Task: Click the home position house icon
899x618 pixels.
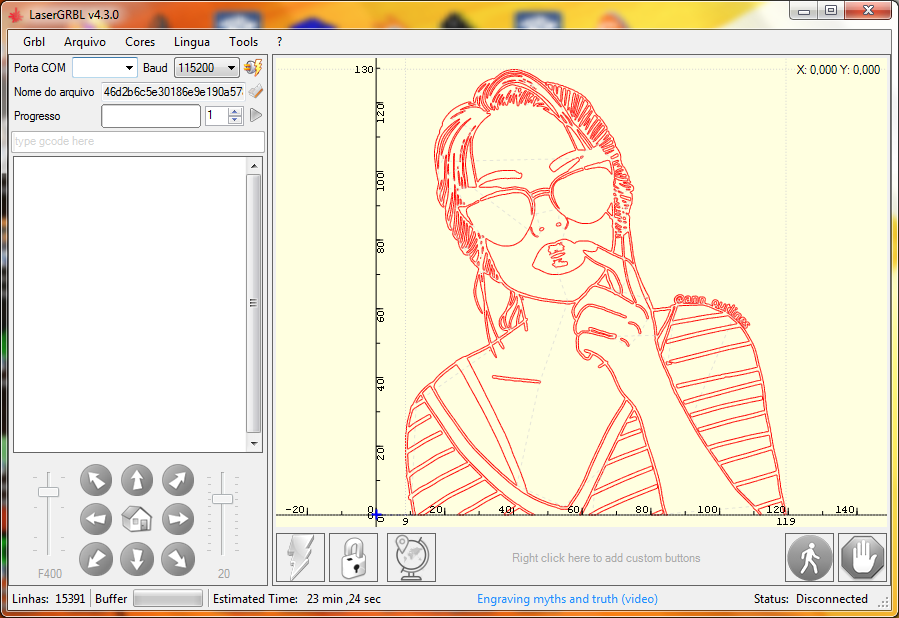Action: [137, 519]
